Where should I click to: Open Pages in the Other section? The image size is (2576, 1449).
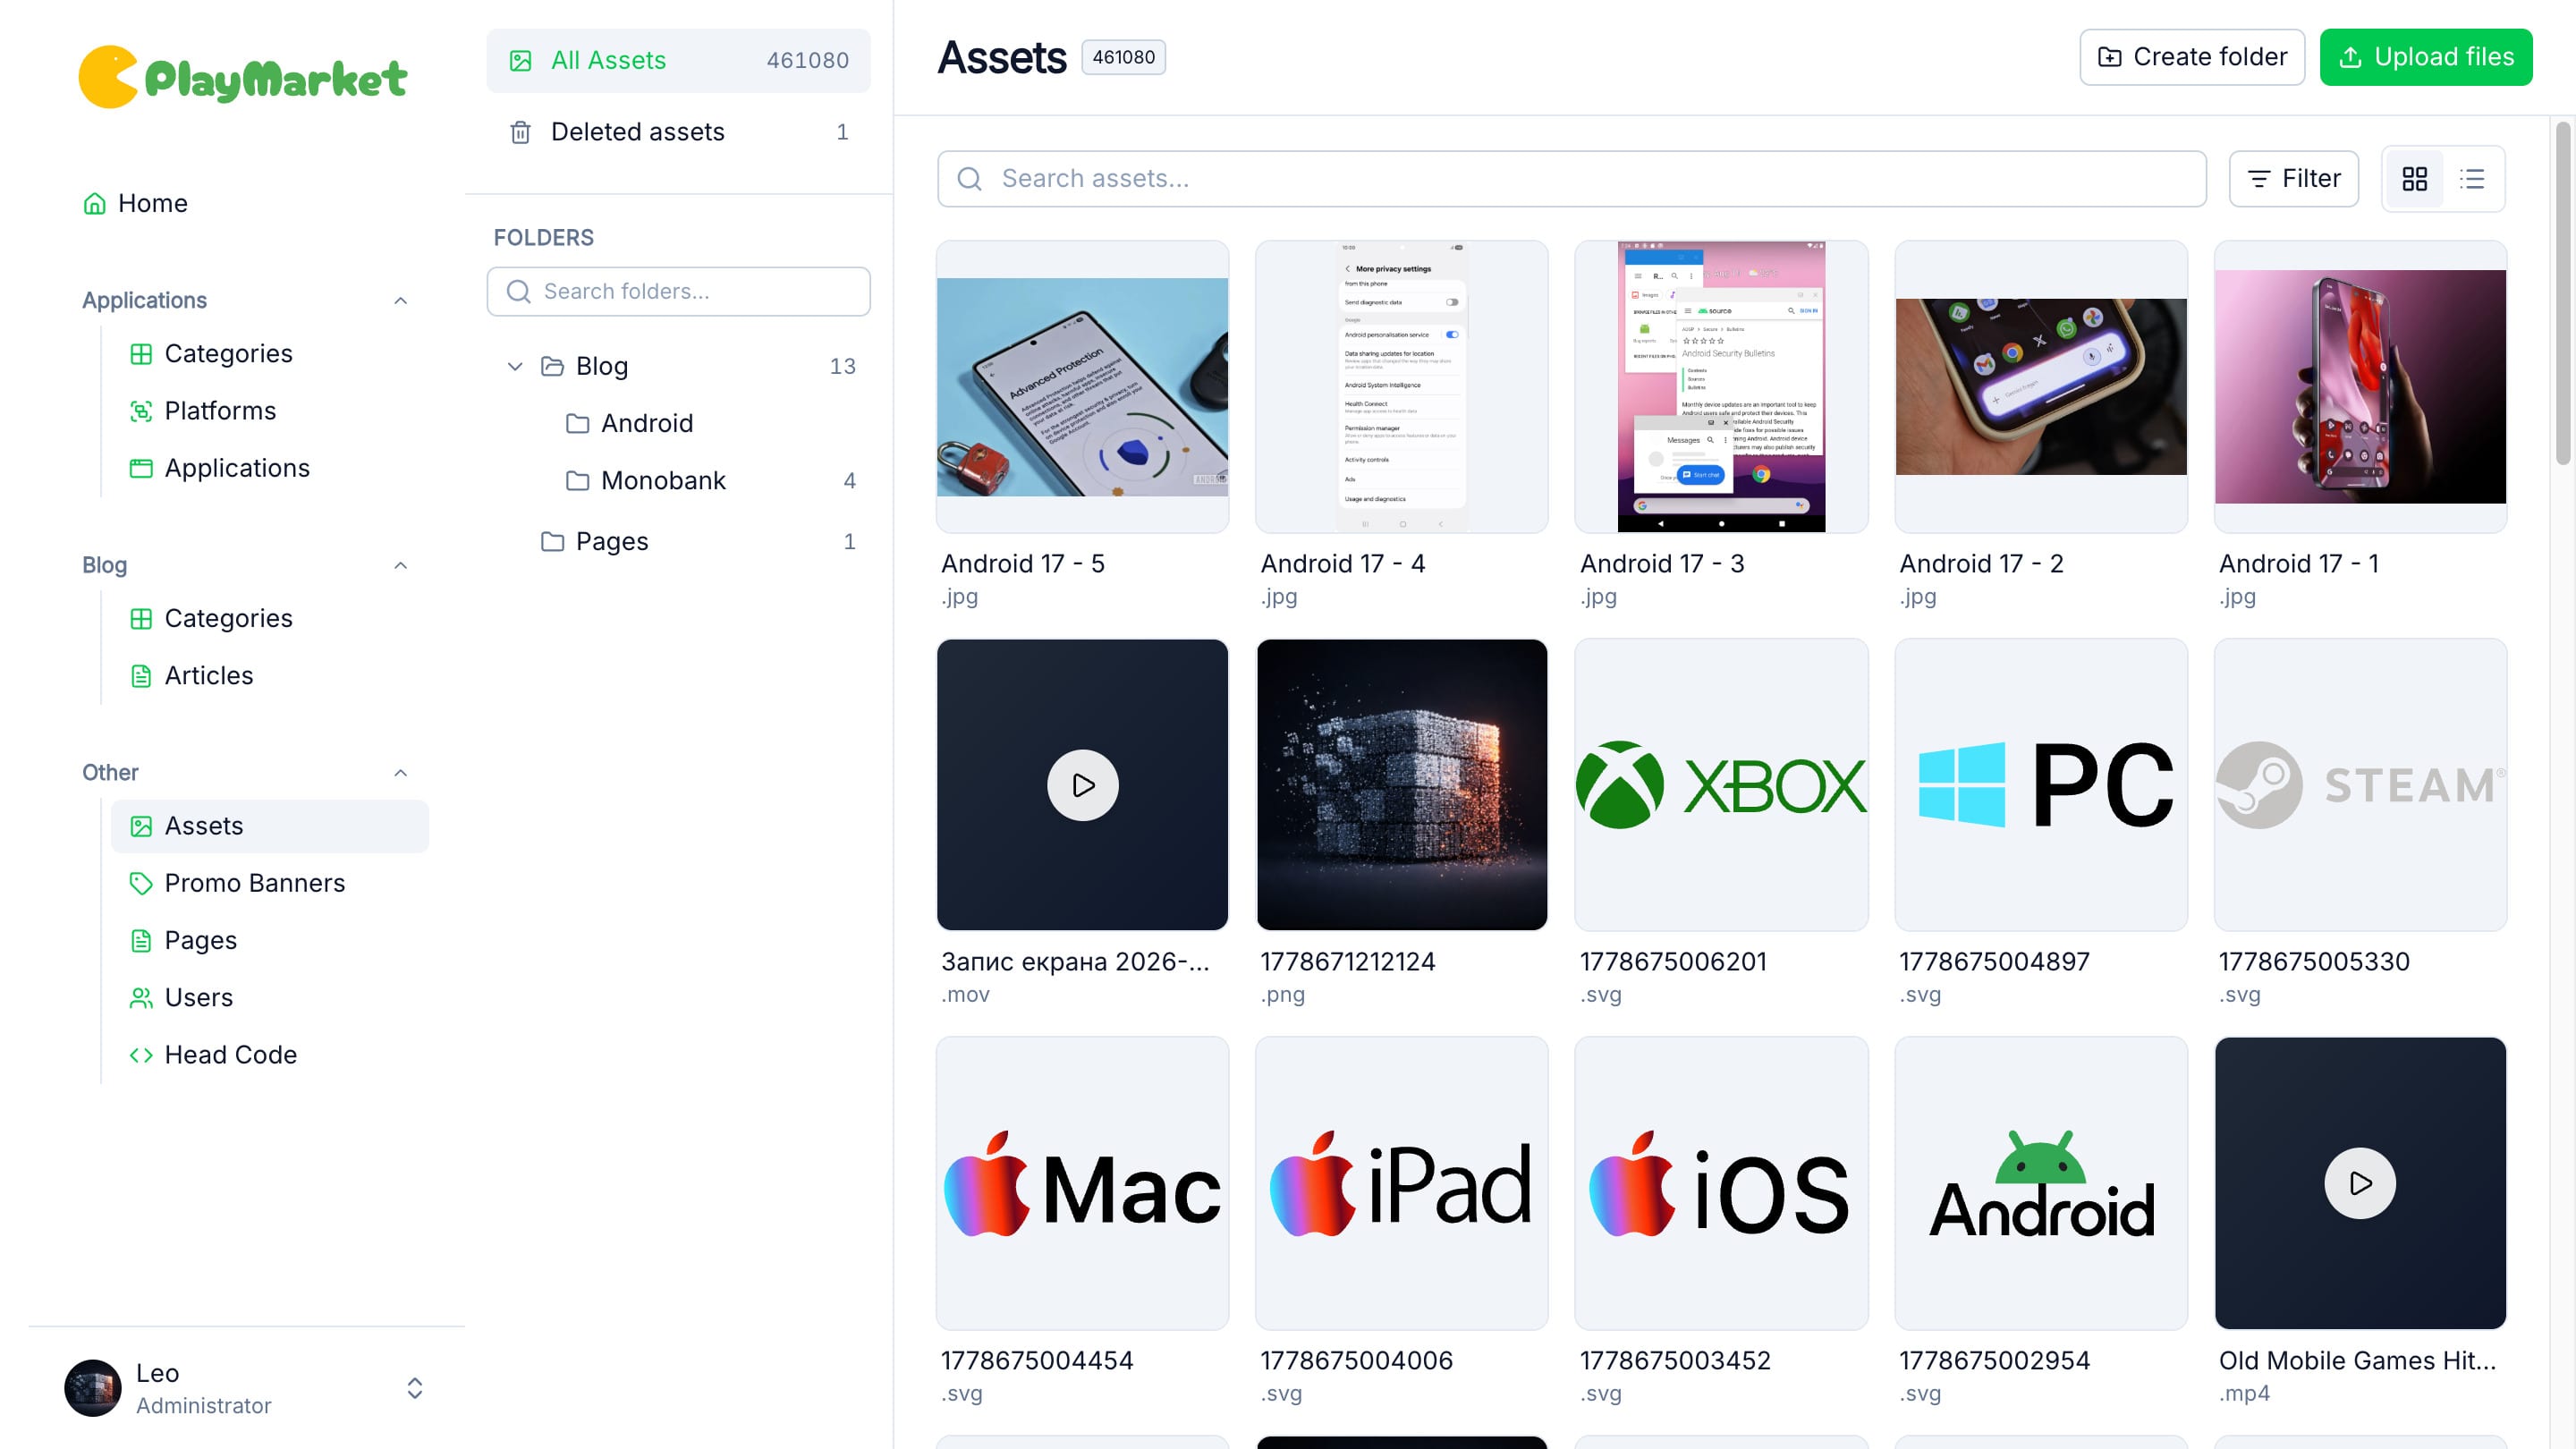pyautogui.click(x=270, y=940)
